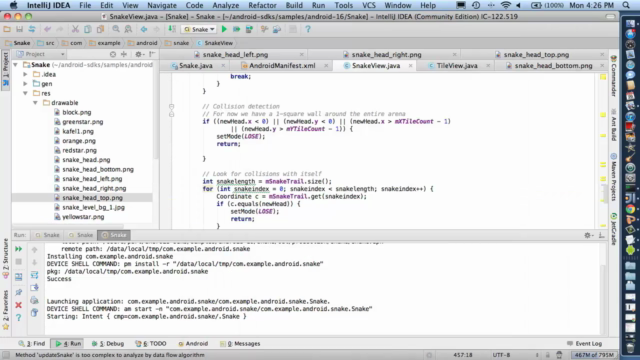
Task: Open the Refactor menu
Action: click(262, 5)
